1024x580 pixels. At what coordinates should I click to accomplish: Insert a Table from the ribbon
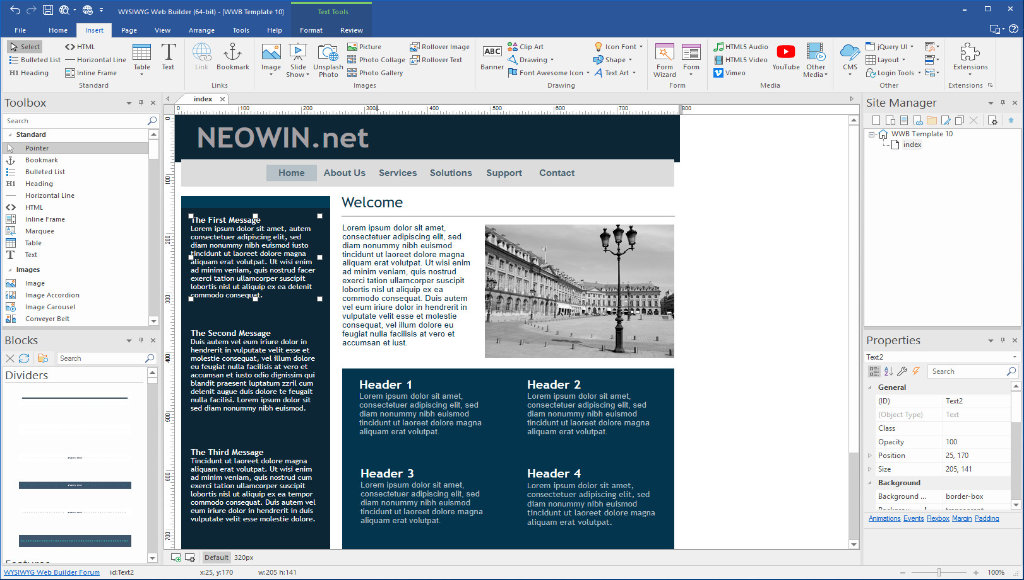pyautogui.click(x=142, y=57)
